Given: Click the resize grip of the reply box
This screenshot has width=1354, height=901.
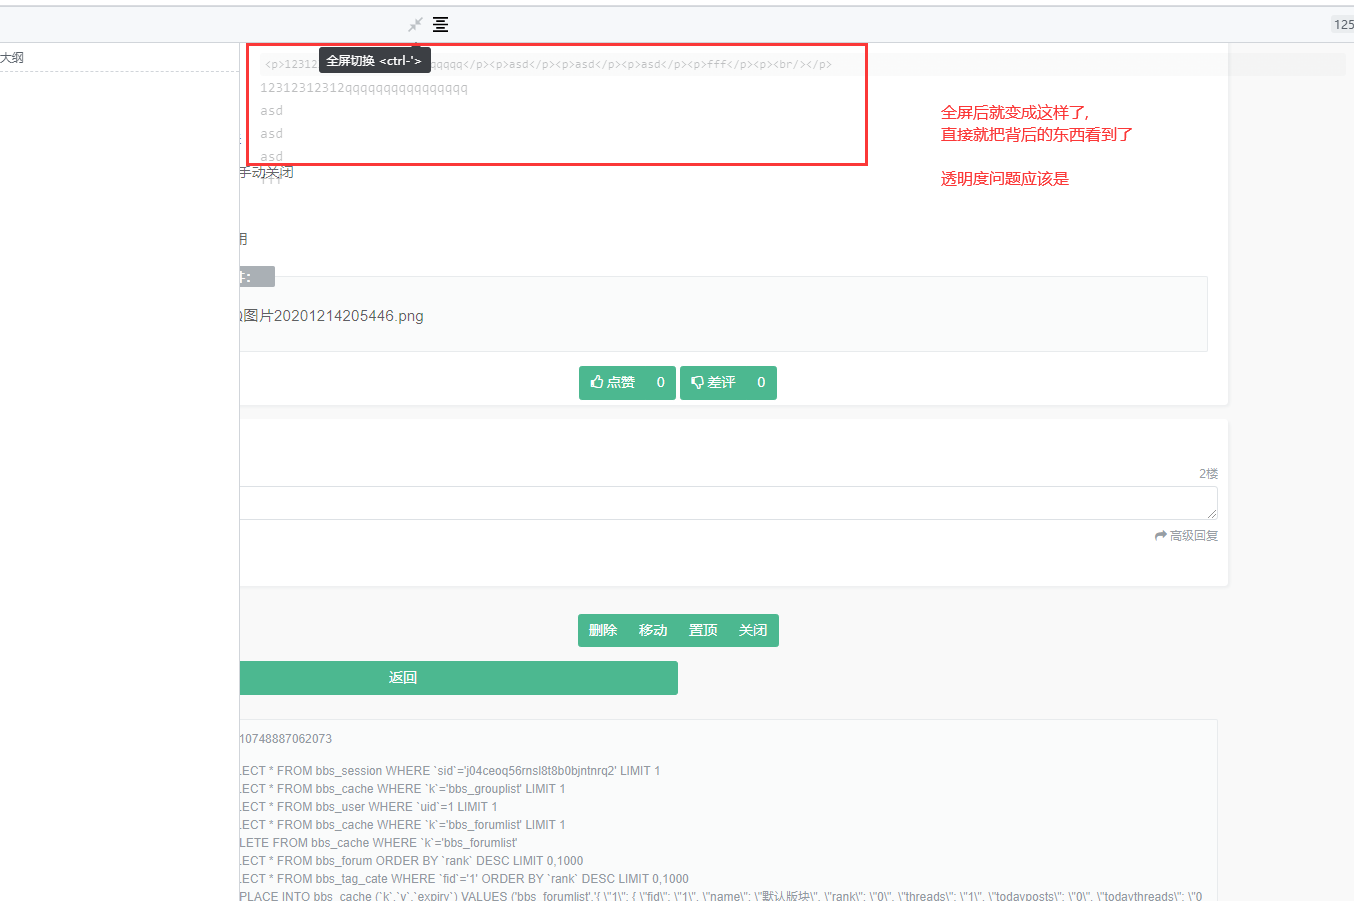Looking at the screenshot, I should pyautogui.click(x=1212, y=512).
